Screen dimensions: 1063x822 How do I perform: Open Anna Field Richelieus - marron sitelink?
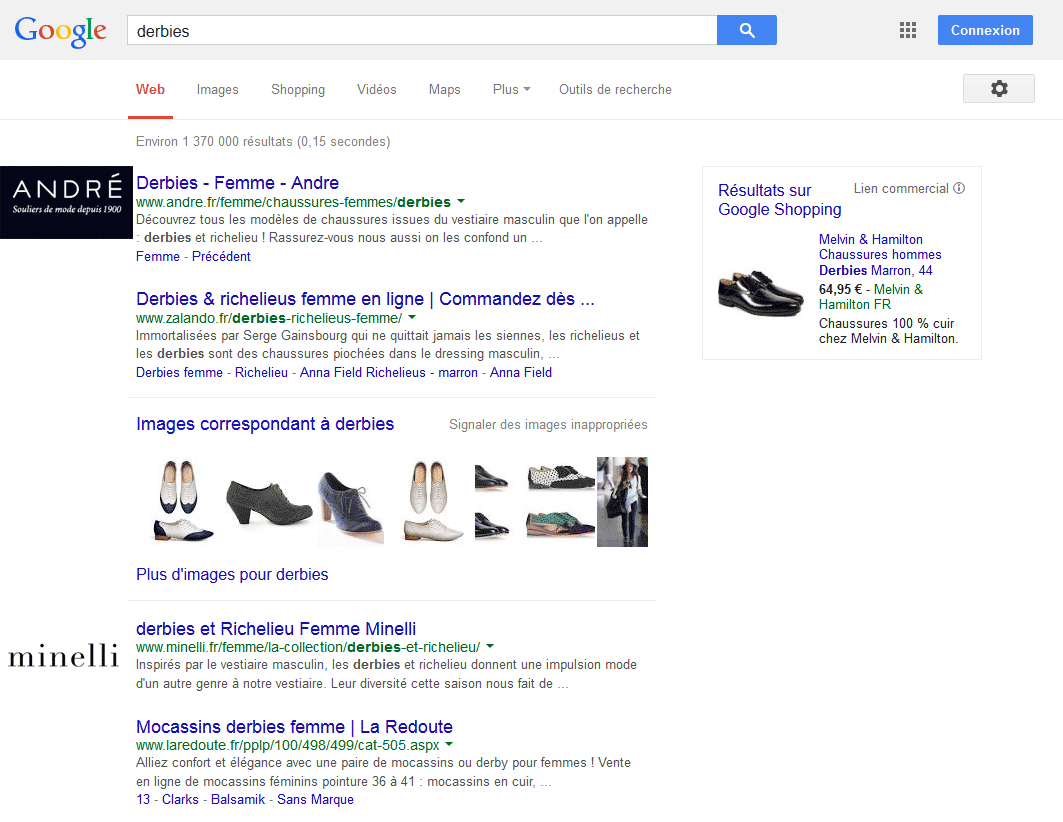(388, 372)
